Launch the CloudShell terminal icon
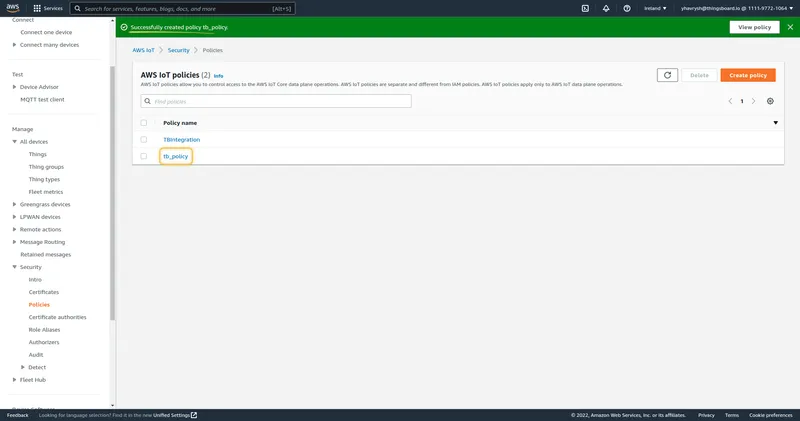Screen dimensions: 800x421 585,8
